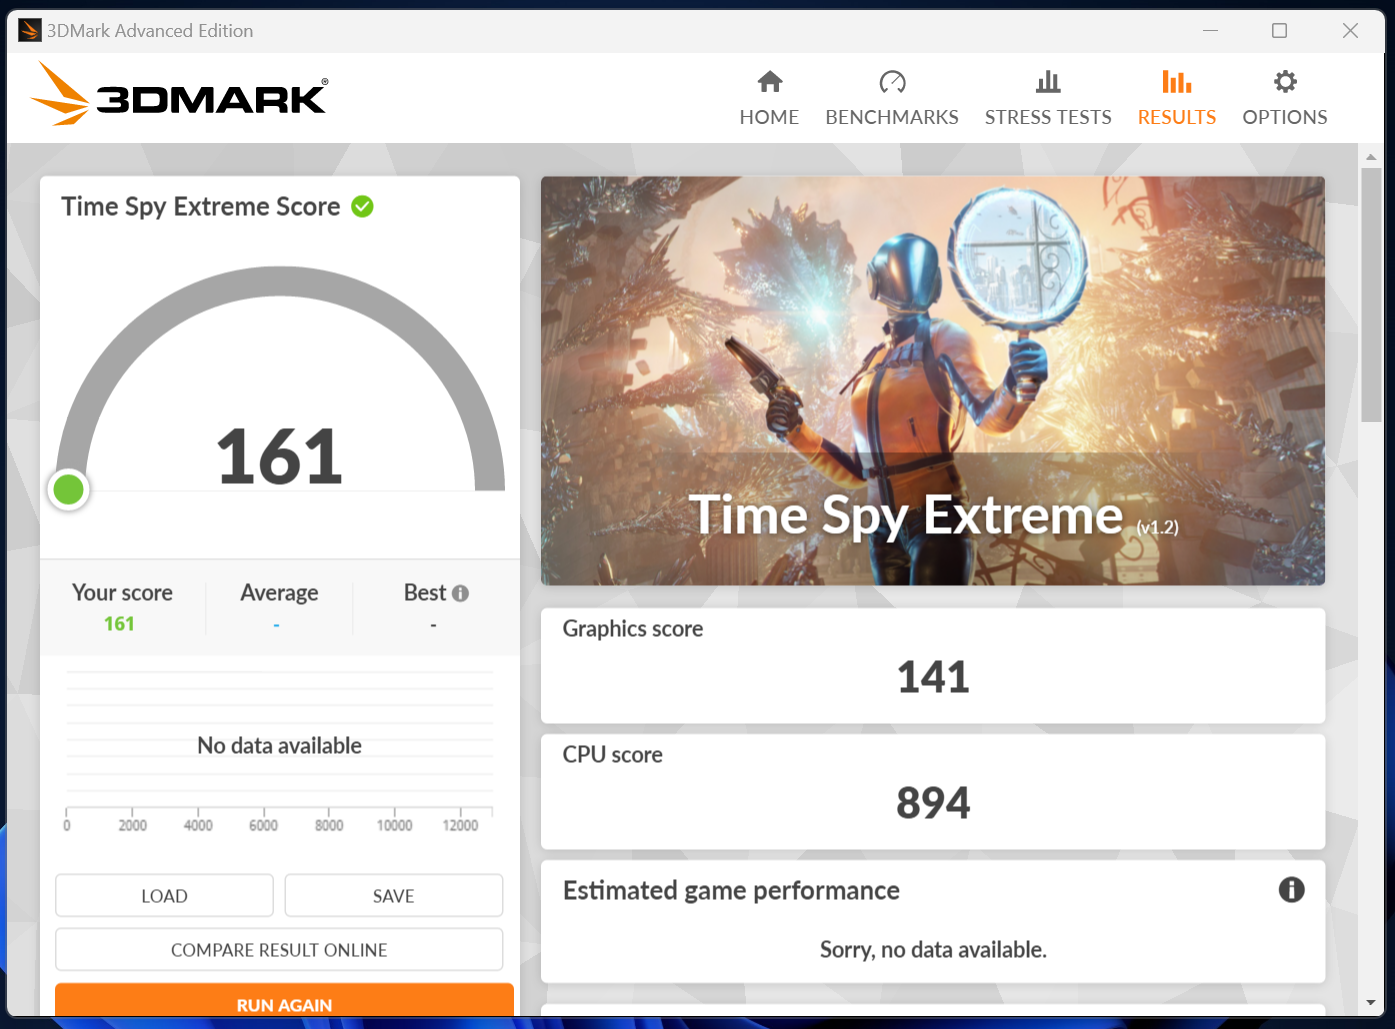
Task: Click the green dot on score gauge
Action: (69, 490)
